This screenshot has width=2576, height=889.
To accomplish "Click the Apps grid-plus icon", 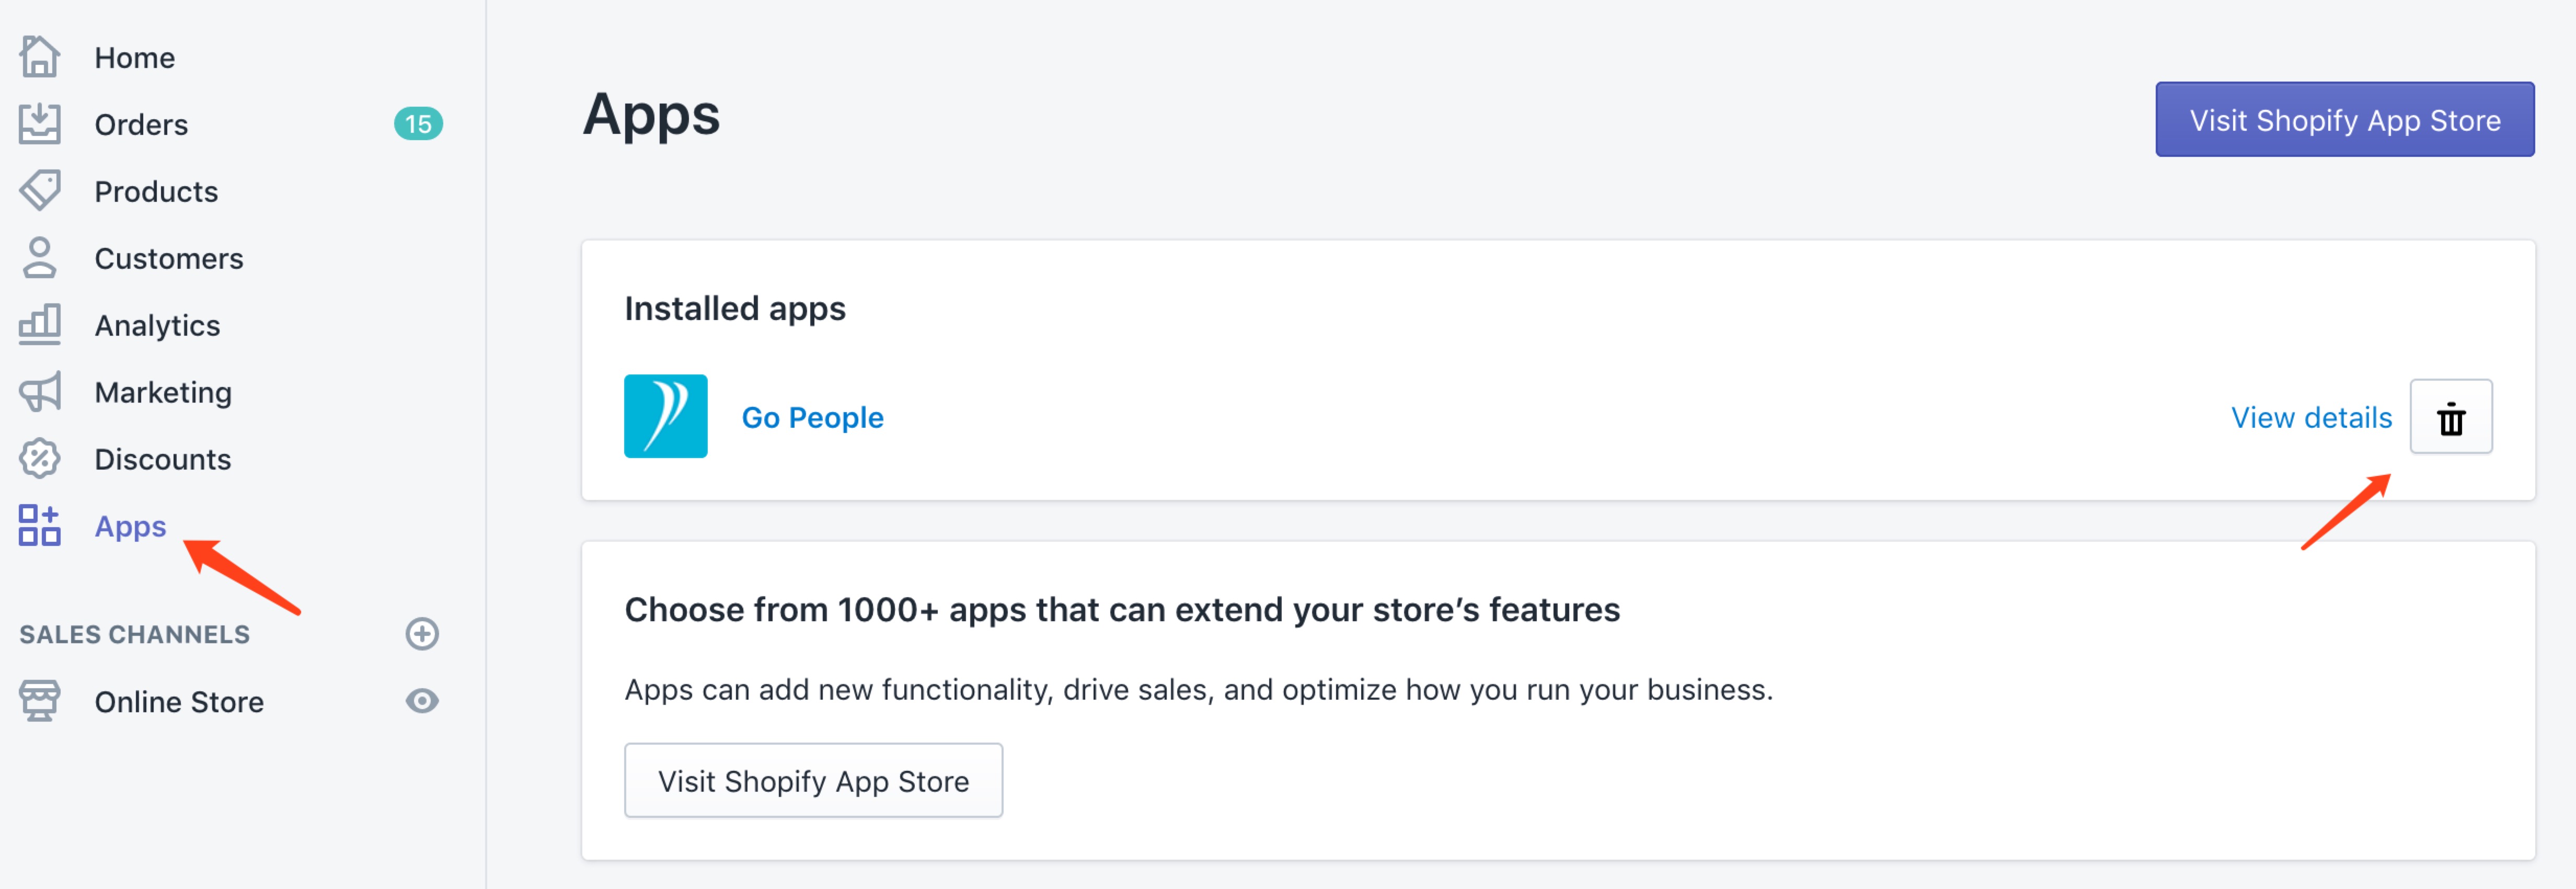I will point(40,526).
